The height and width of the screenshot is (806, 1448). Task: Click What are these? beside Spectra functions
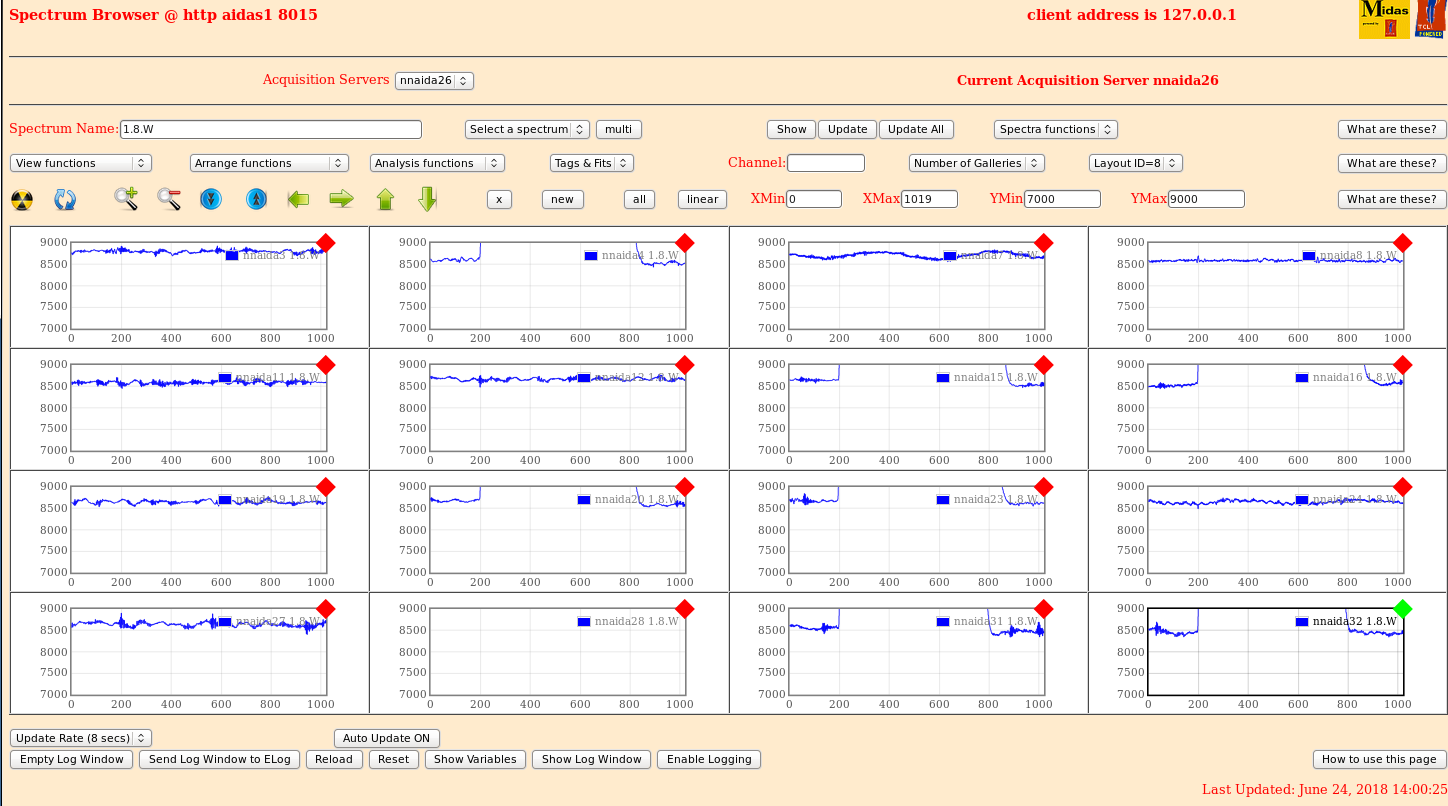pyautogui.click(x=1392, y=129)
